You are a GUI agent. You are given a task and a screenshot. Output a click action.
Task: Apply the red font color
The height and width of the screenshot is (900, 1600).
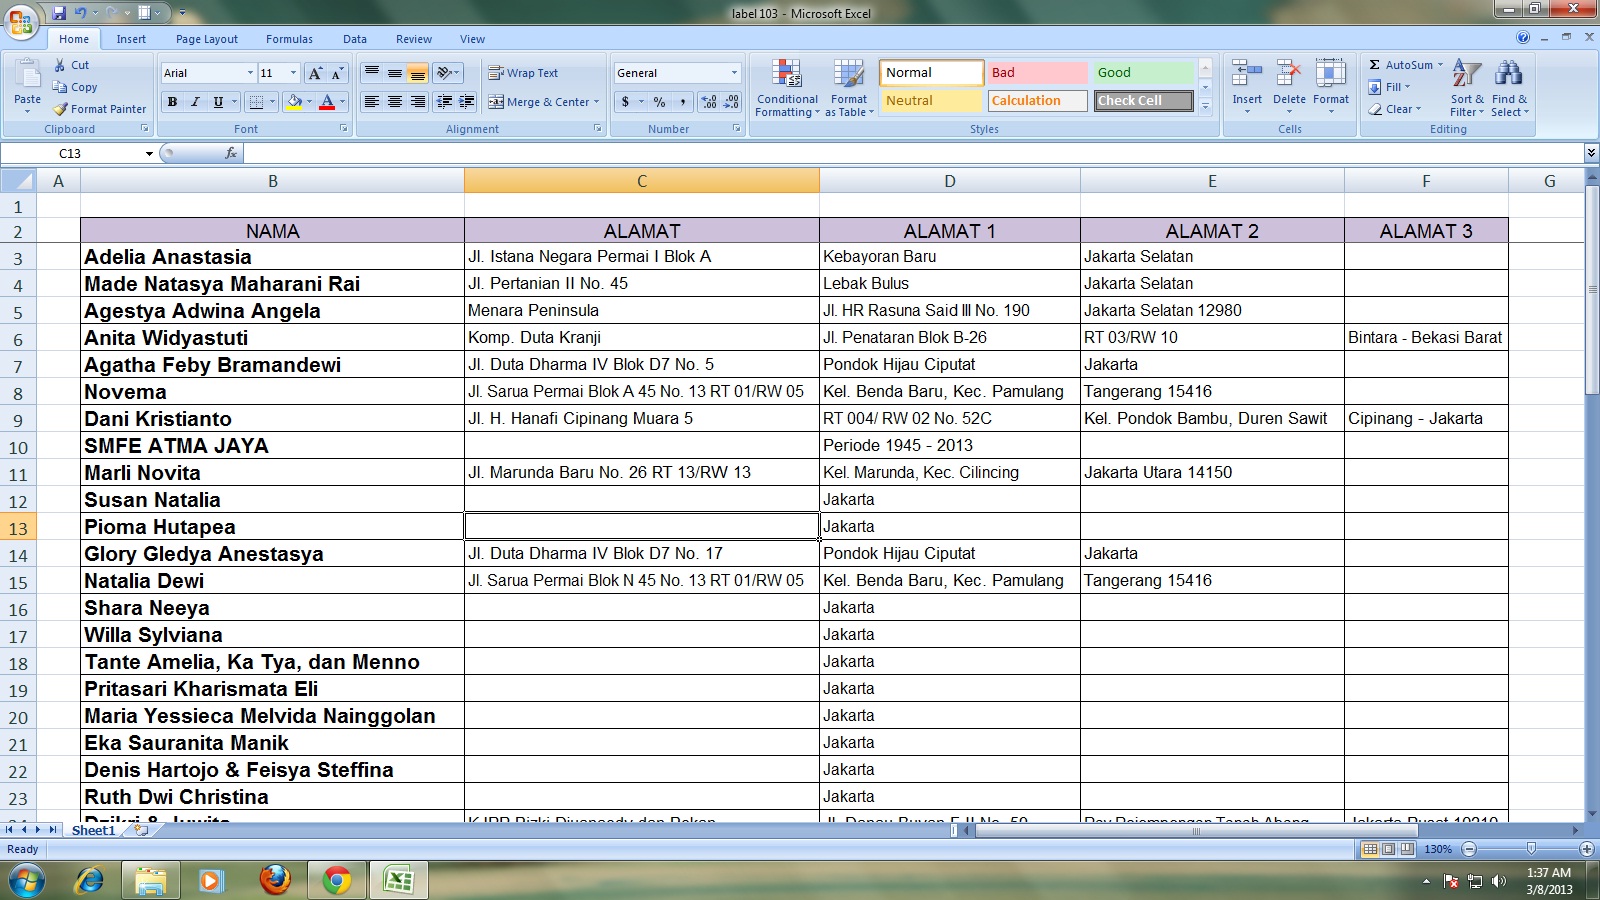click(327, 102)
